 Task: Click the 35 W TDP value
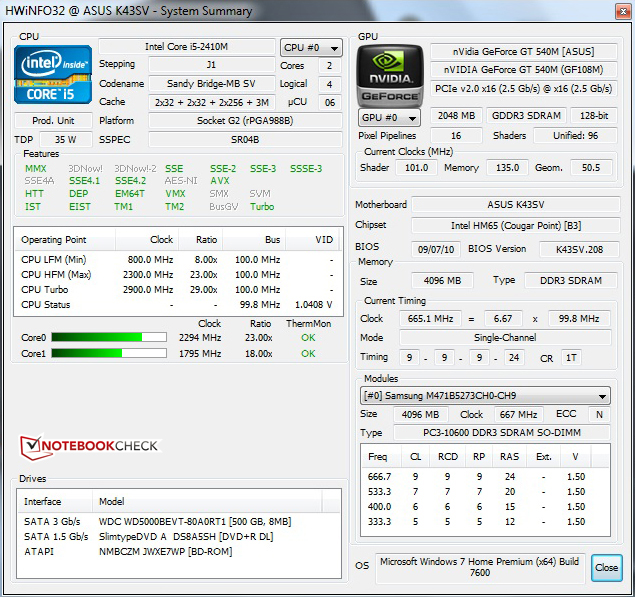coord(66,140)
